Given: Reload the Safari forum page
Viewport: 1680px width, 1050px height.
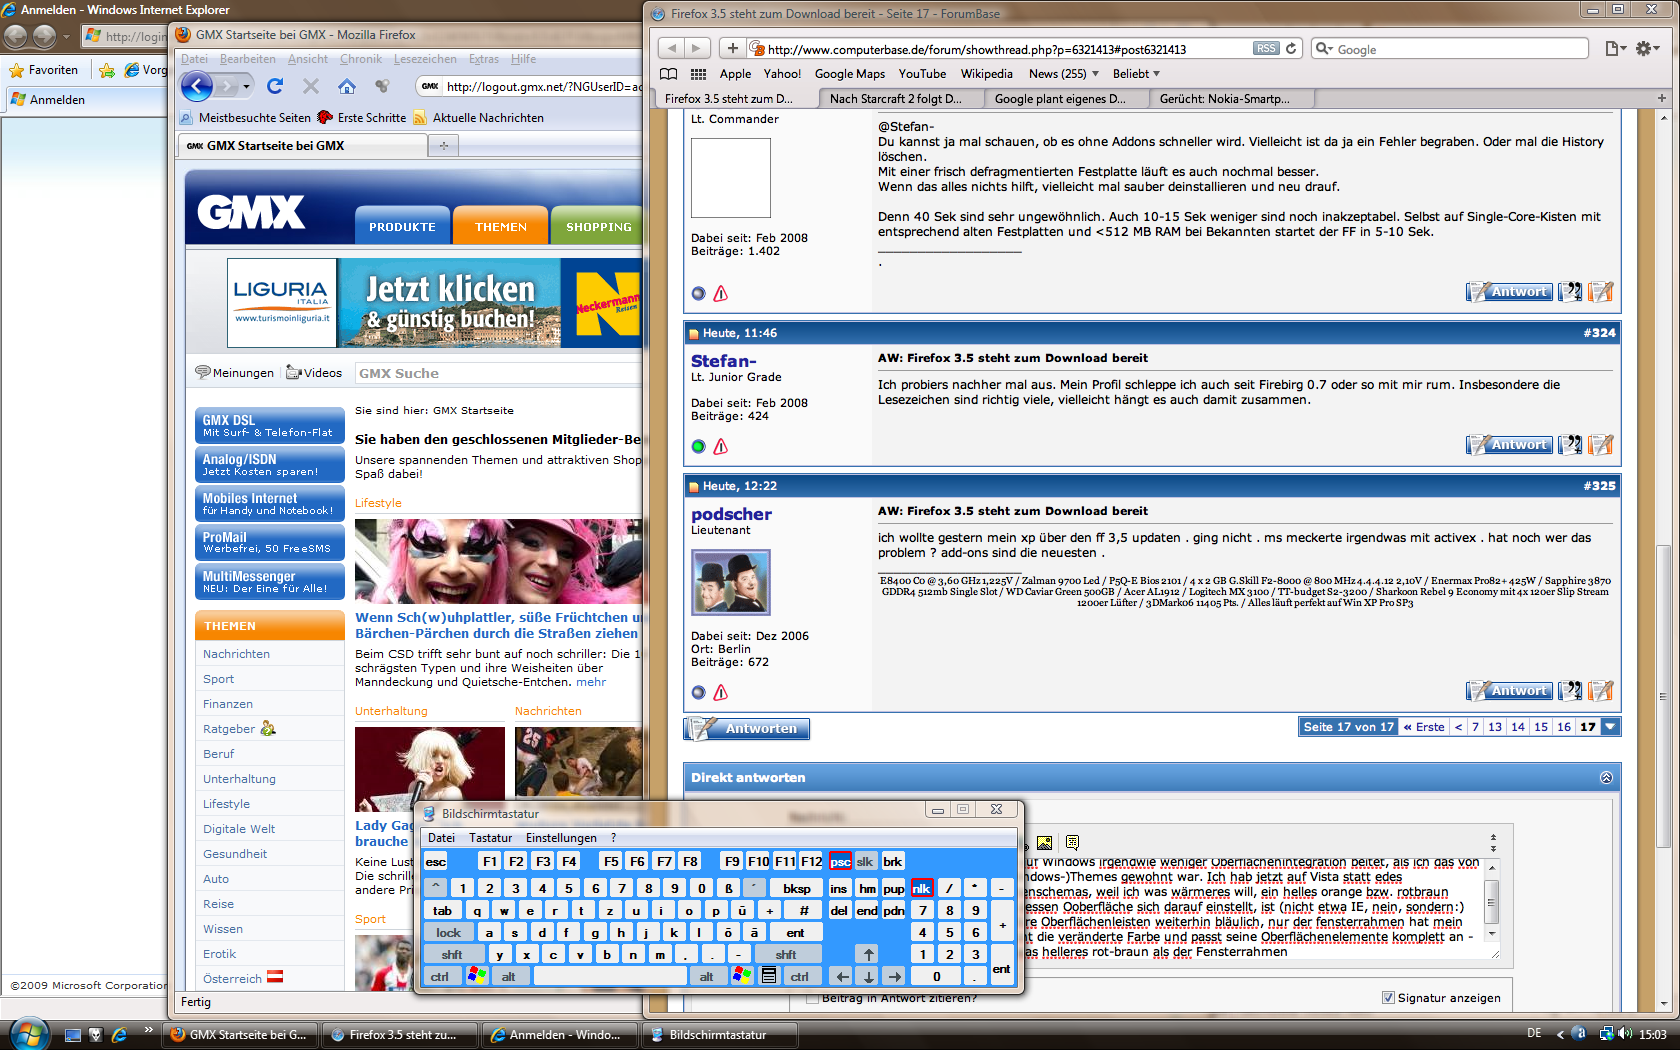Looking at the screenshot, I should 1291,48.
